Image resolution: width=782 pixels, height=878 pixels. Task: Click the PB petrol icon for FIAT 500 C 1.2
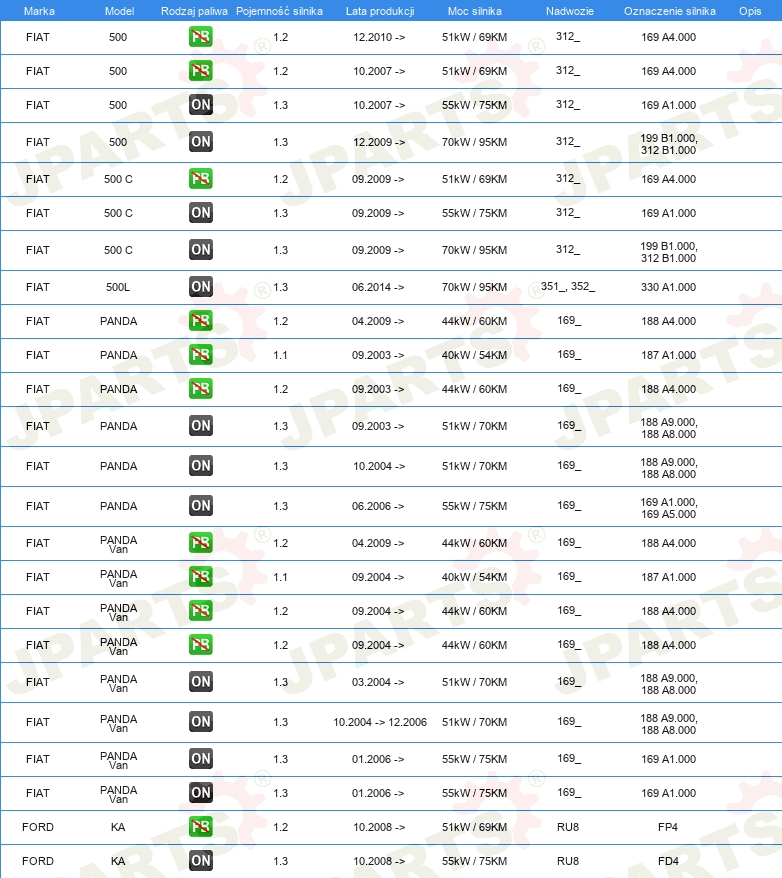pos(200,179)
